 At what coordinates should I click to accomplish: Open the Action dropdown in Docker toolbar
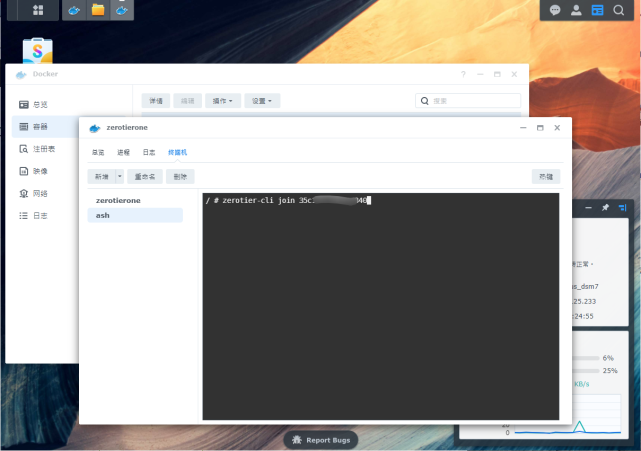click(x=223, y=101)
